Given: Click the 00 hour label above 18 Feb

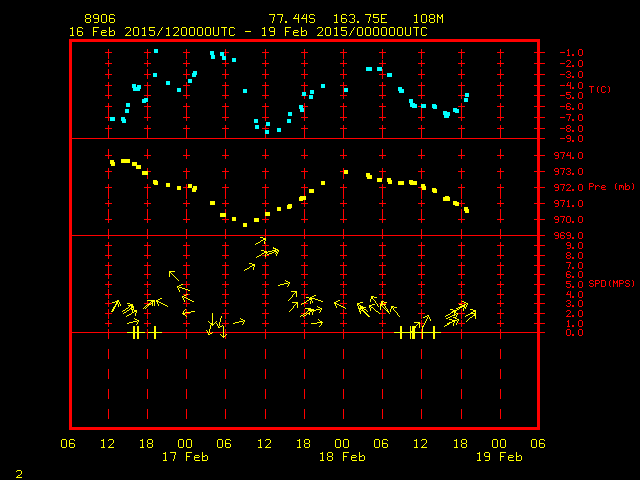Looking at the screenshot, I should (x=342, y=444).
